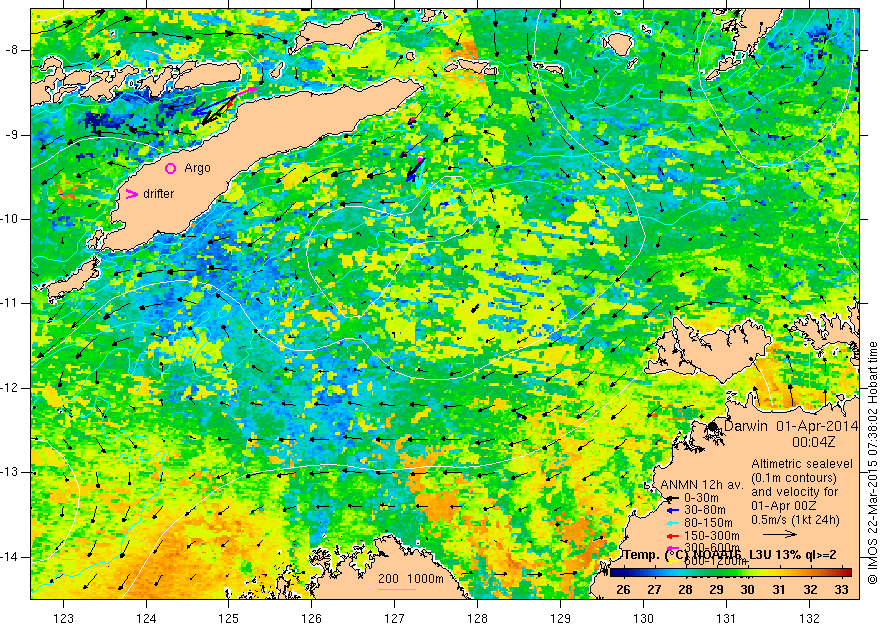This screenshot has height=630, width=880.
Task: Click colorbar tick label '28'
Action: [685, 590]
